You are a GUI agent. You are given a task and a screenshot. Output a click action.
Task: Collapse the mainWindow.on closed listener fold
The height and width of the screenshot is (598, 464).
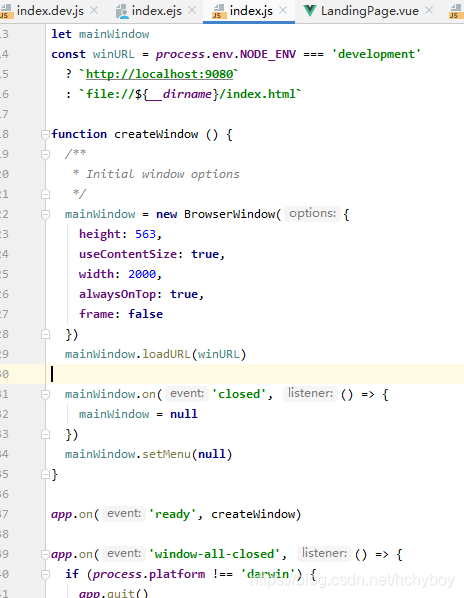click(x=45, y=394)
